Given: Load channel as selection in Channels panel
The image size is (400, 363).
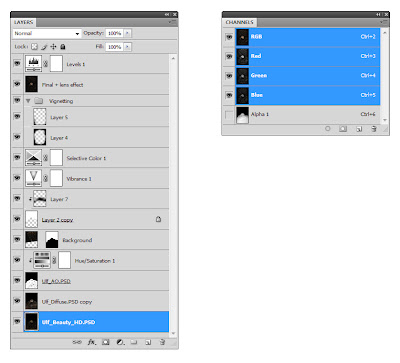Looking at the screenshot, I should click(x=328, y=129).
